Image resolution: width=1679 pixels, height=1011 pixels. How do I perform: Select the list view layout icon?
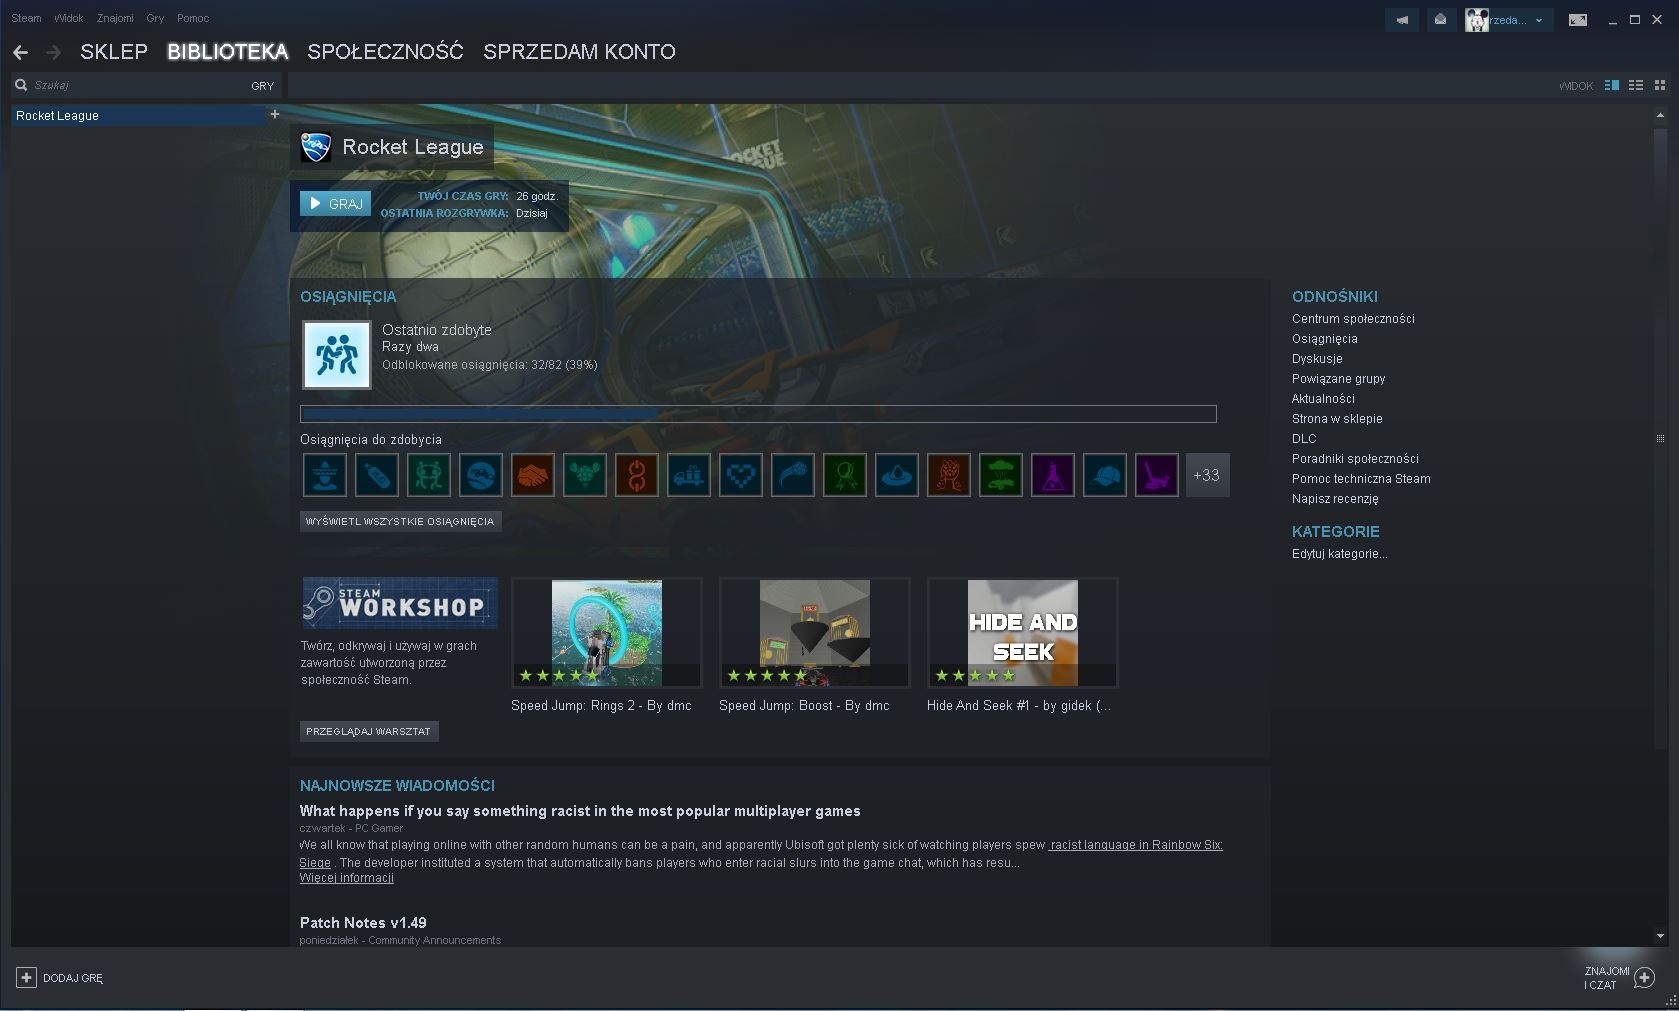click(1636, 85)
